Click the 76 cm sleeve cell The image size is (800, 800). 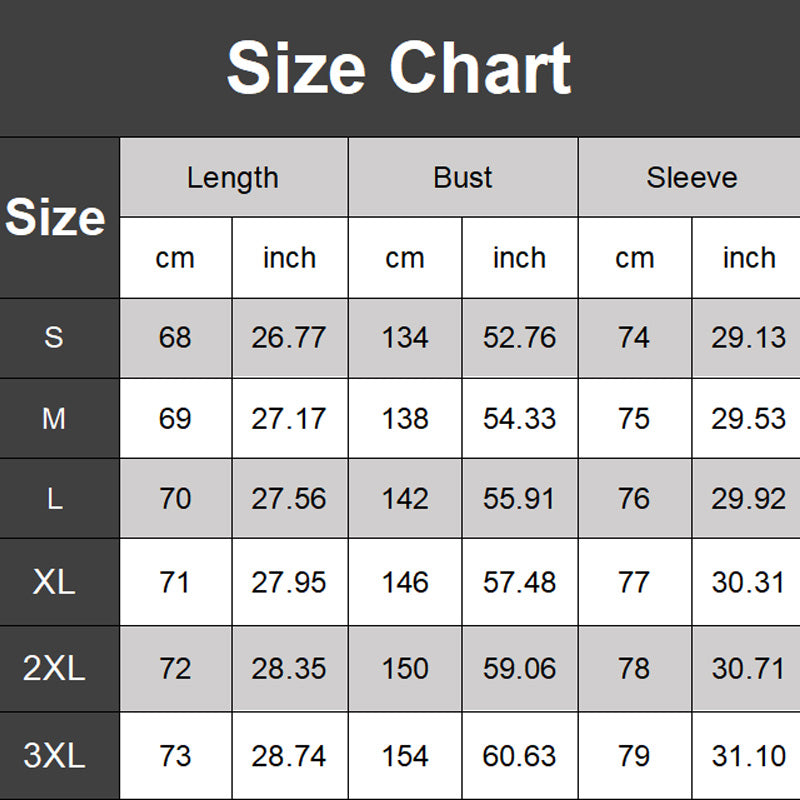[634, 498]
